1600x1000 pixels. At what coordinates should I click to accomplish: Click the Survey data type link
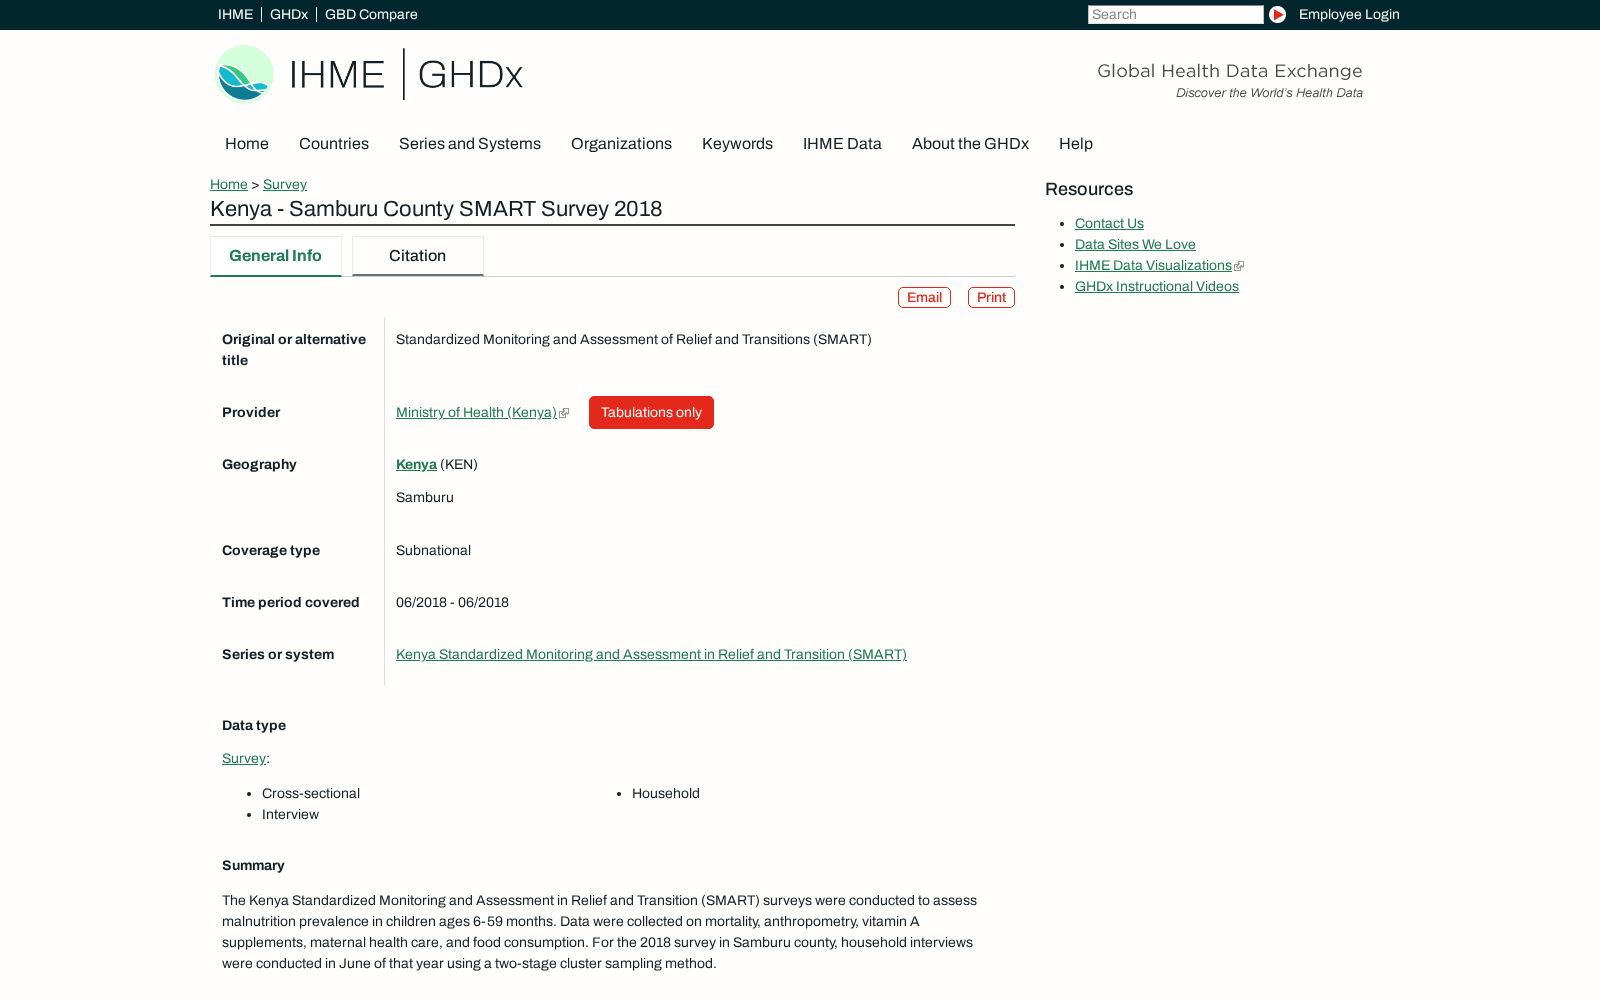click(244, 758)
